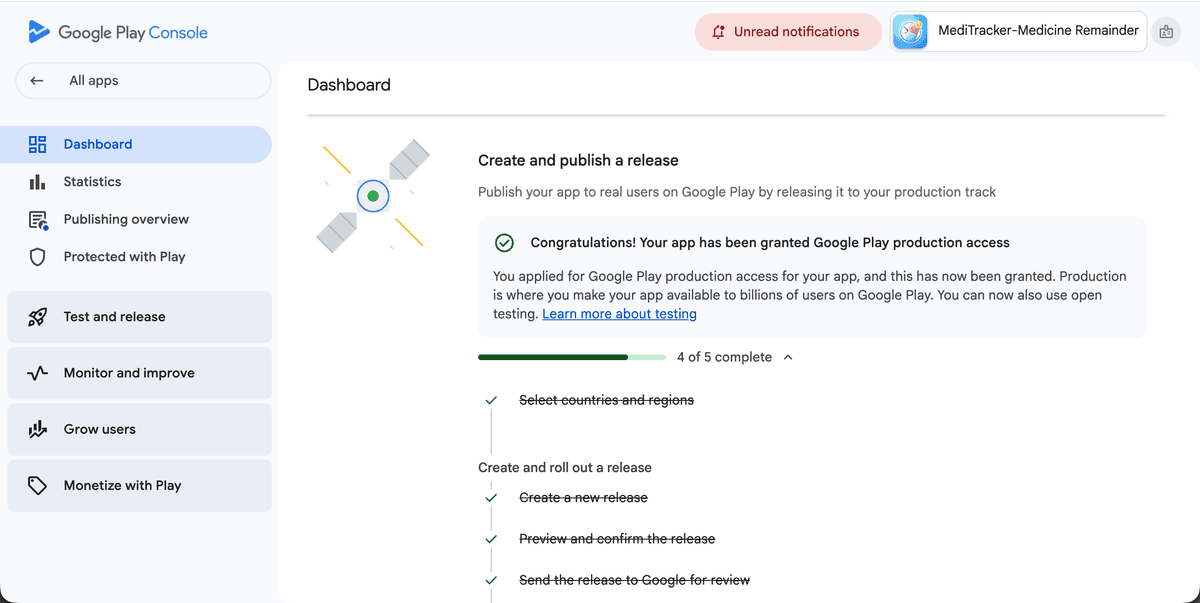
Task: Click the green setup progress bar
Action: pos(571,357)
